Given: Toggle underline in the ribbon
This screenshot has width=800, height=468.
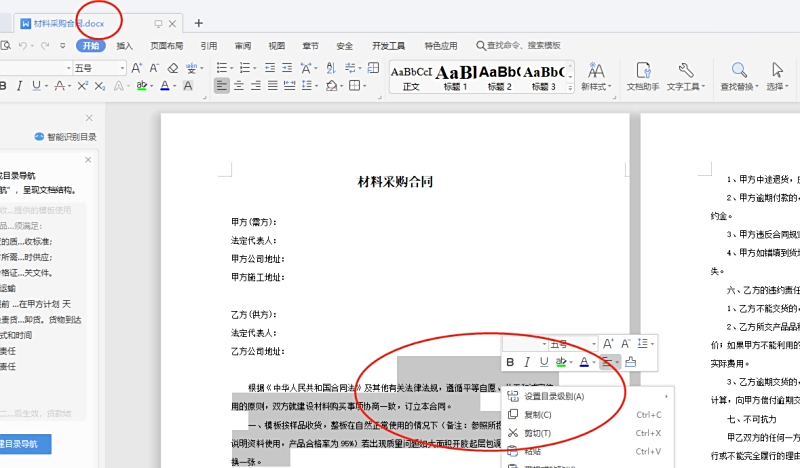Looking at the screenshot, I should tap(36, 86).
